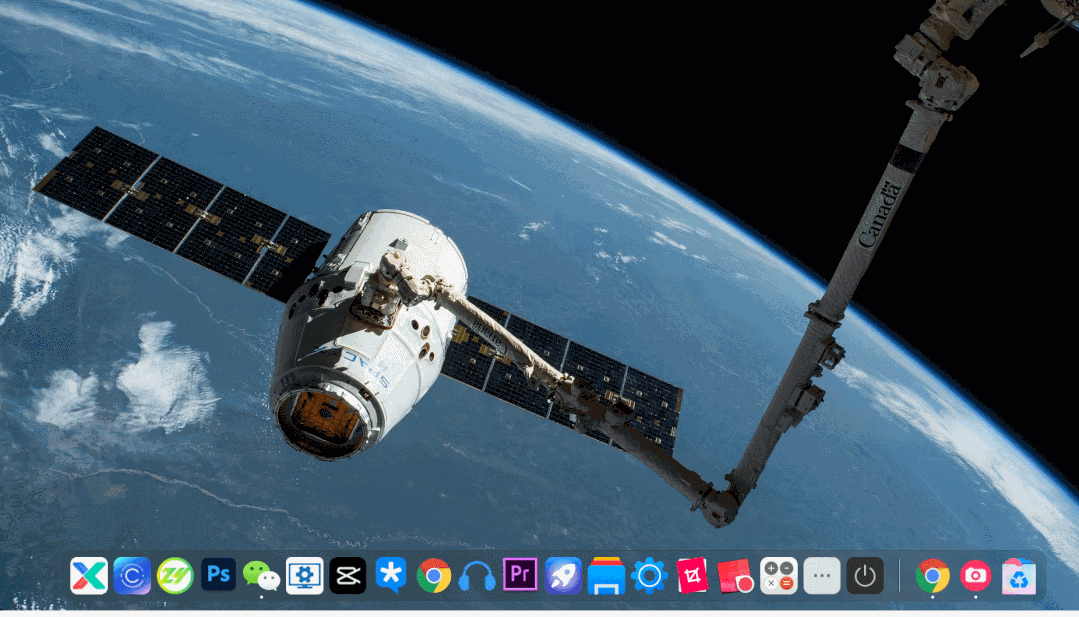Open the green ZY app
This screenshot has height=617, width=1079.
click(x=174, y=576)
